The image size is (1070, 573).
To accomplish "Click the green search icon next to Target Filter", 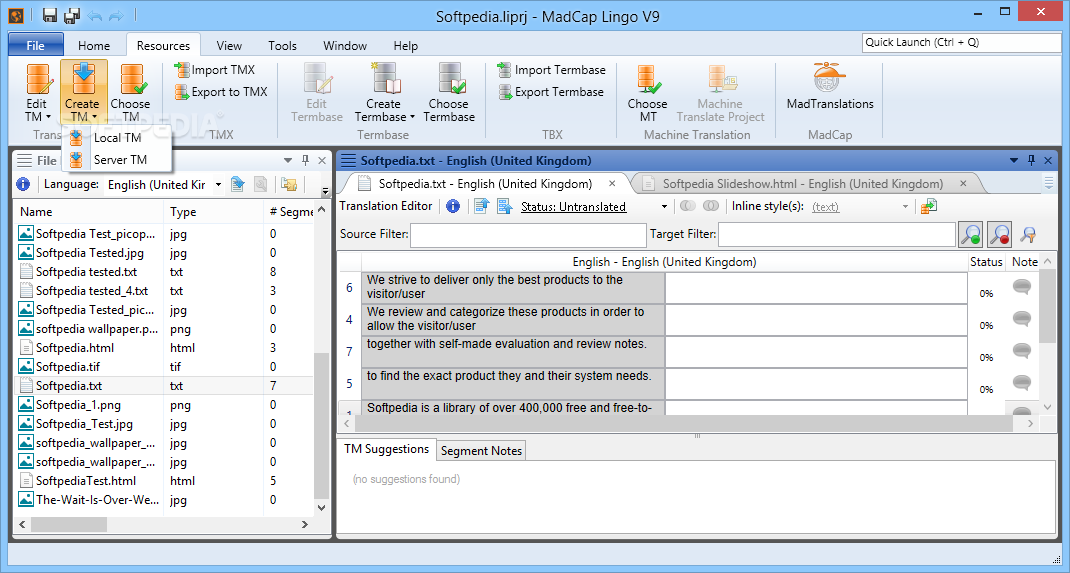I will click(970, 234).
